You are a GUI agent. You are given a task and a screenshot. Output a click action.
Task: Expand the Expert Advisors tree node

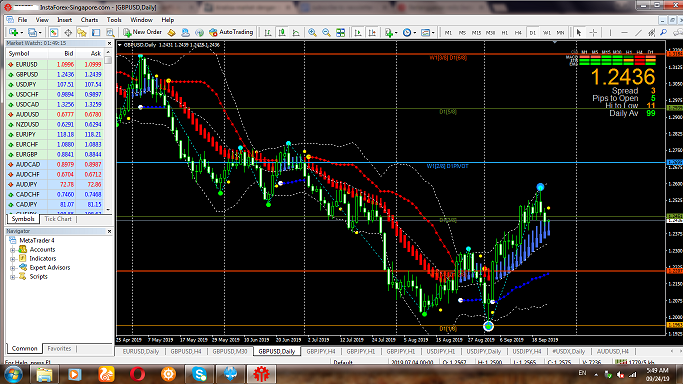point(13,268)
